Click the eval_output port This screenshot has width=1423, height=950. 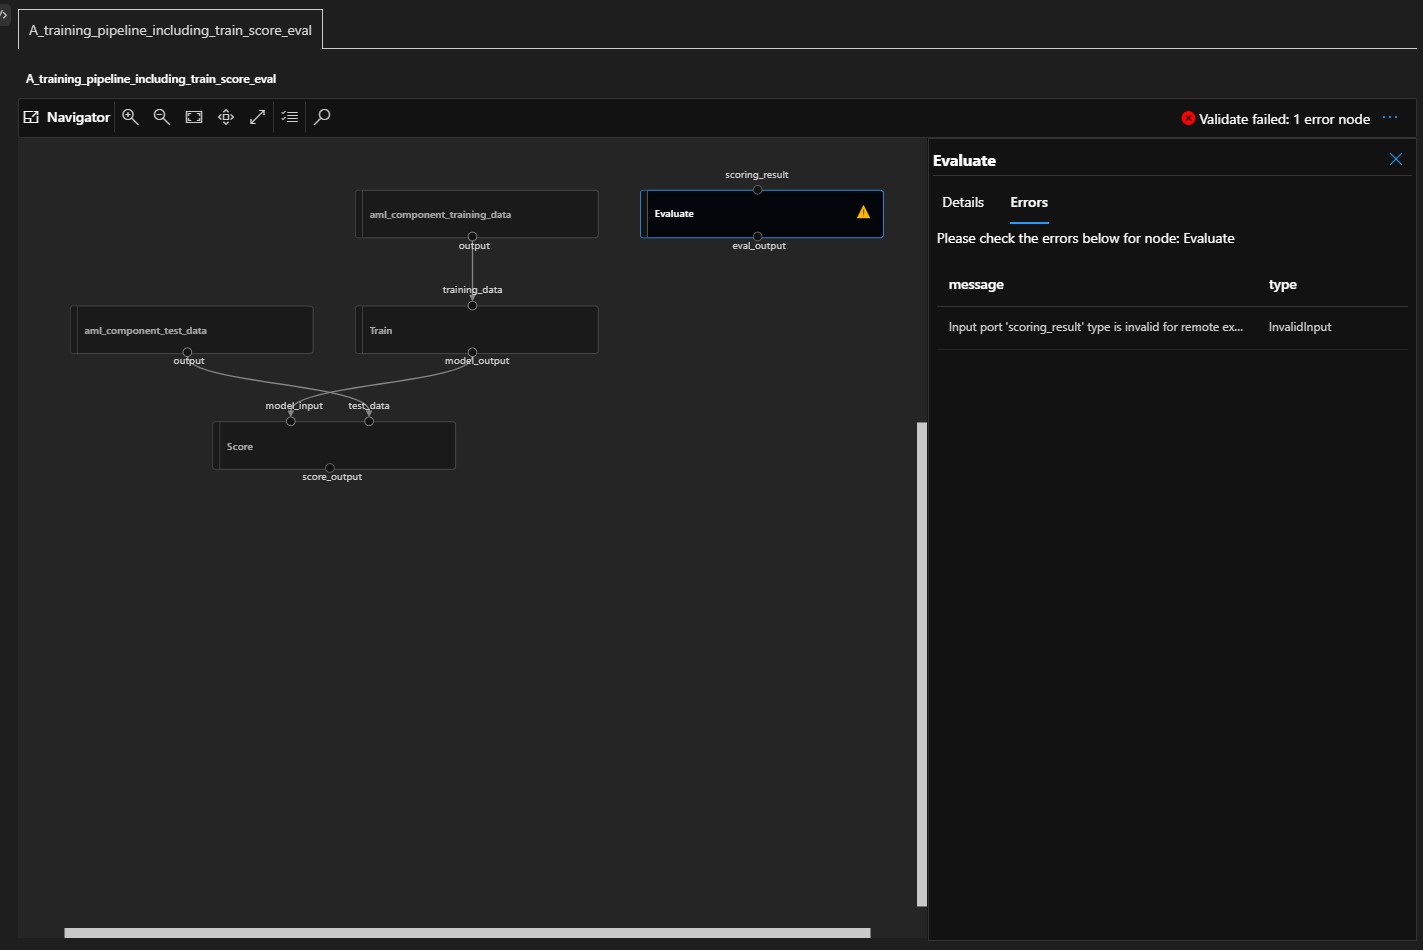coord(757,237)
